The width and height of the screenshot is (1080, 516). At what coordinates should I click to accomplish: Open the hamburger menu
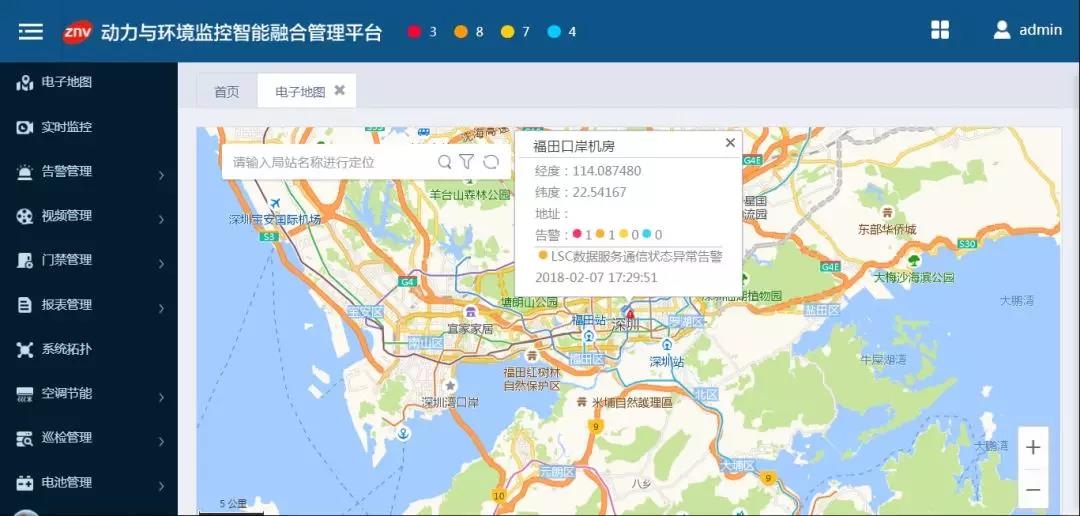pyautogui.click(x=30, y=32)
